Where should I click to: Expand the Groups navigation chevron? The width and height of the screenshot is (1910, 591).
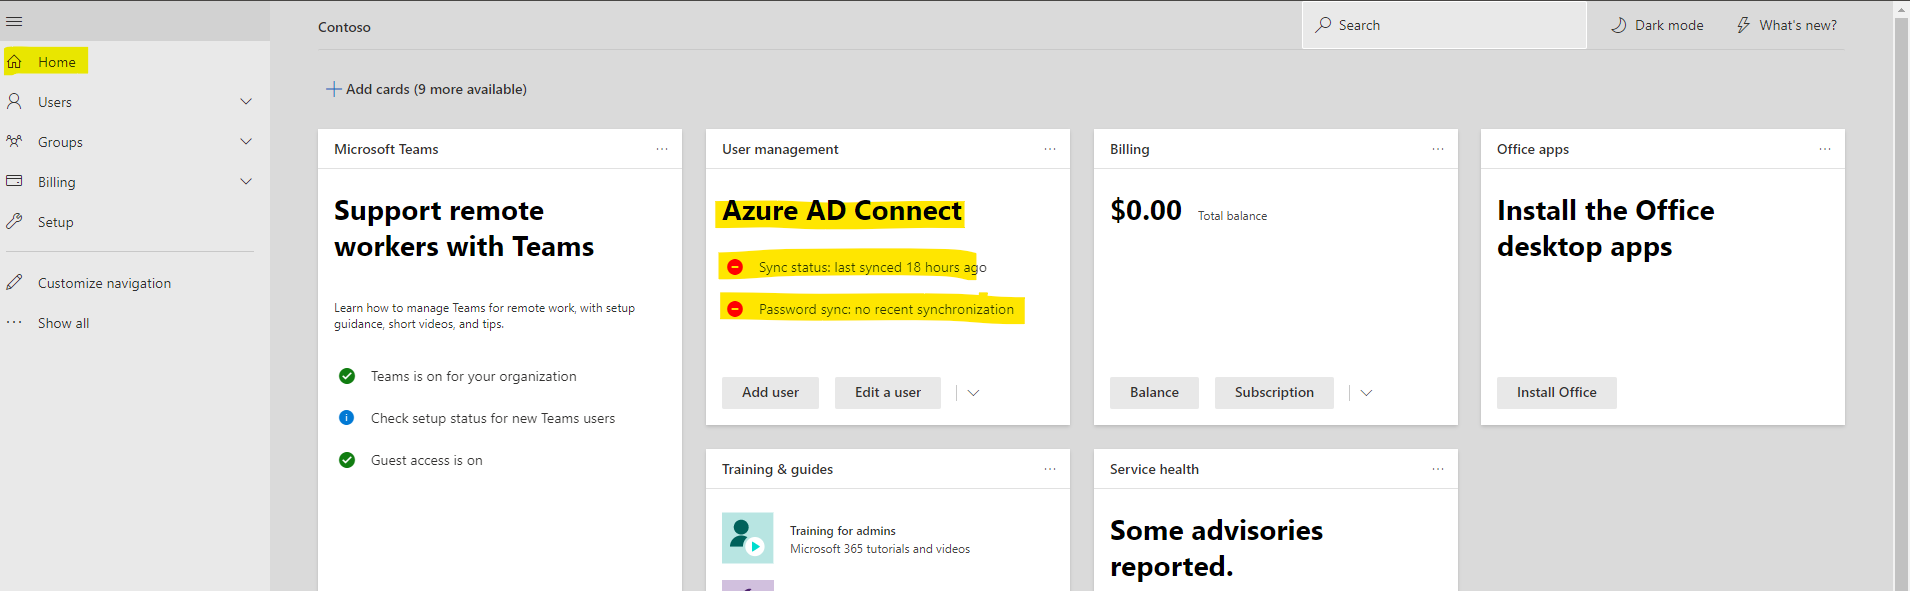click(x=246, y=142)
